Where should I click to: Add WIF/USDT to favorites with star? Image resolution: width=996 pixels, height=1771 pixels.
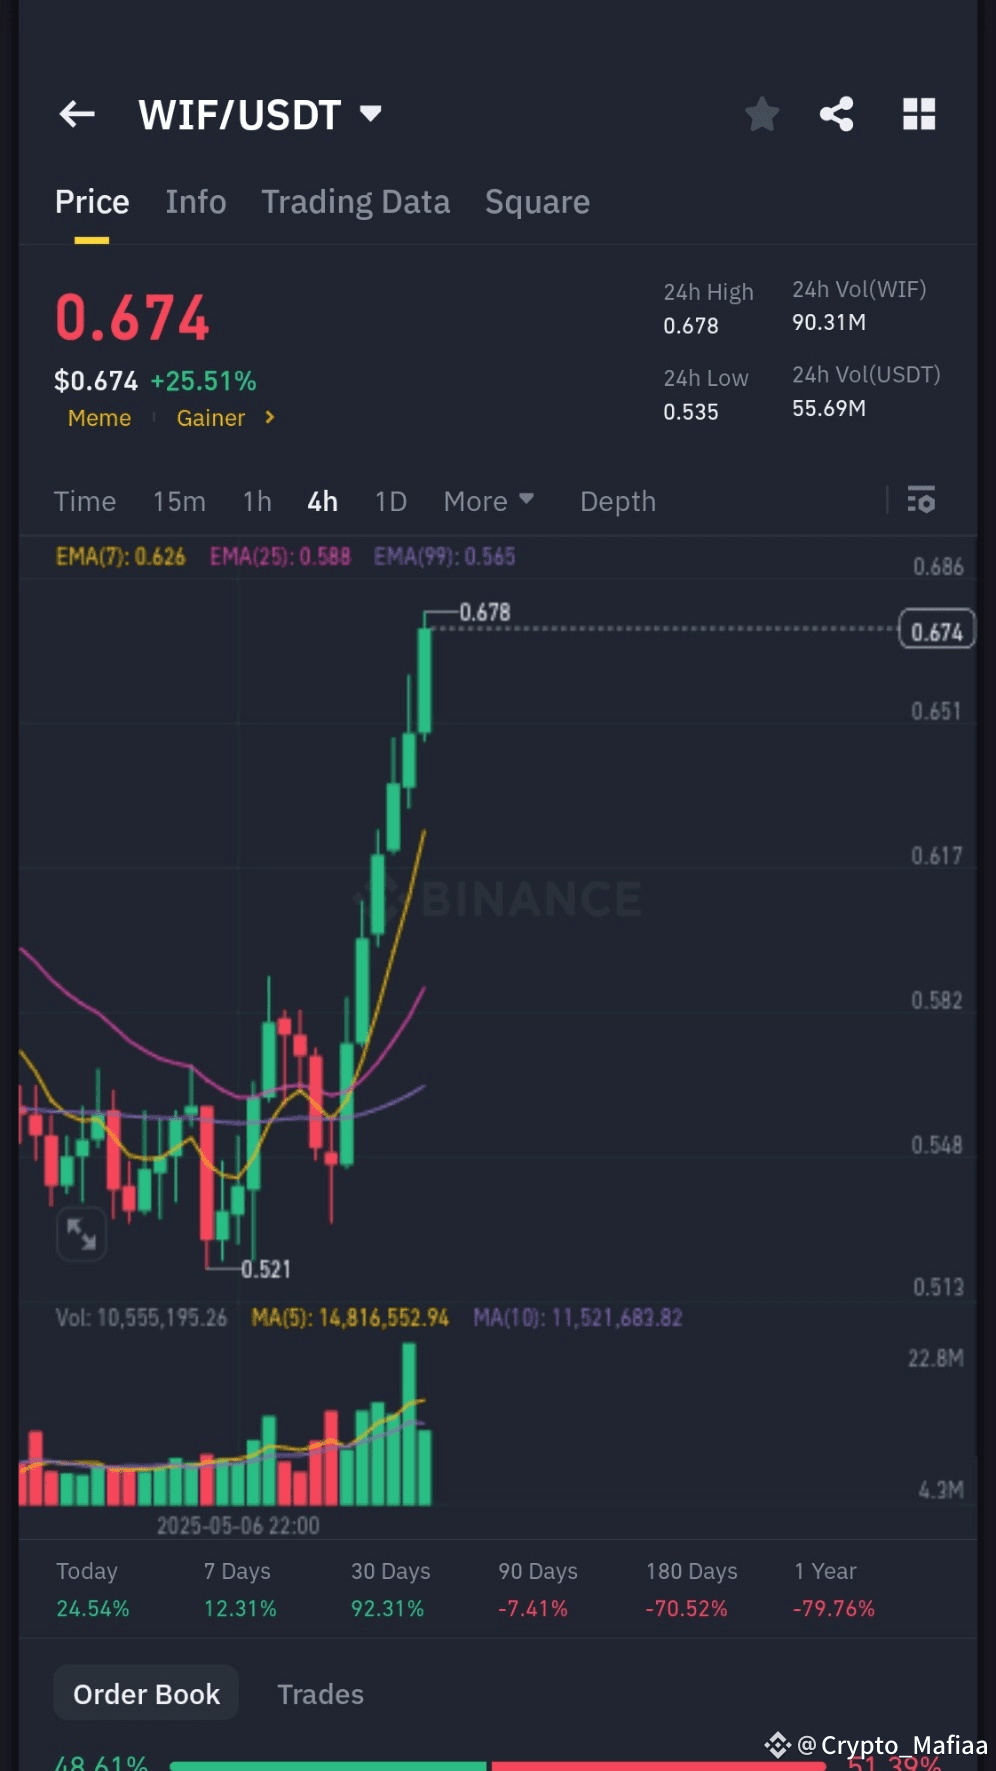click(762, 115)
